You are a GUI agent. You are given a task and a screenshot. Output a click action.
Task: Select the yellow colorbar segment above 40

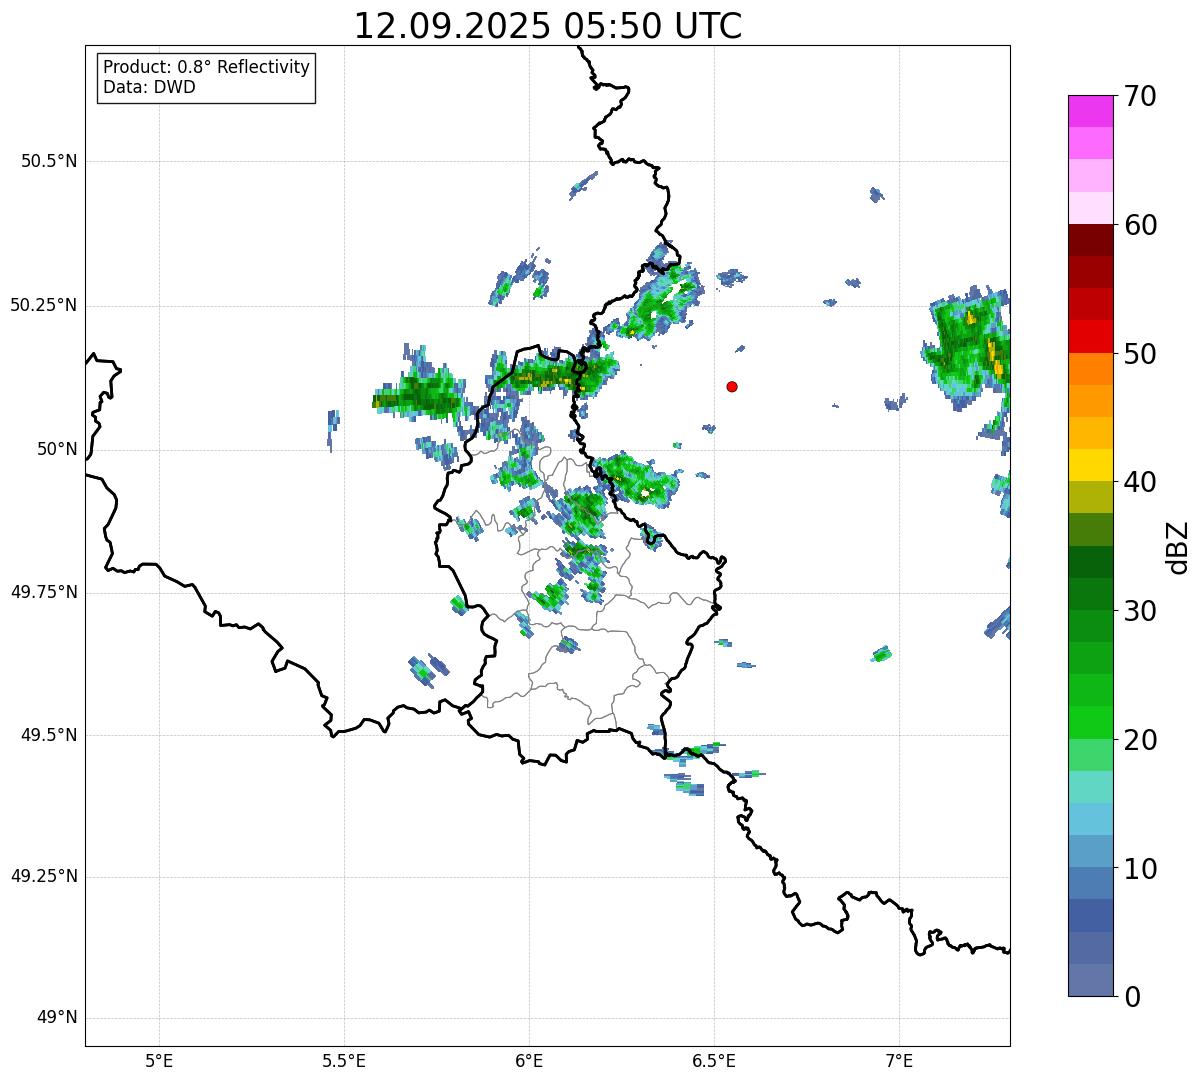tap(1090, 465)
